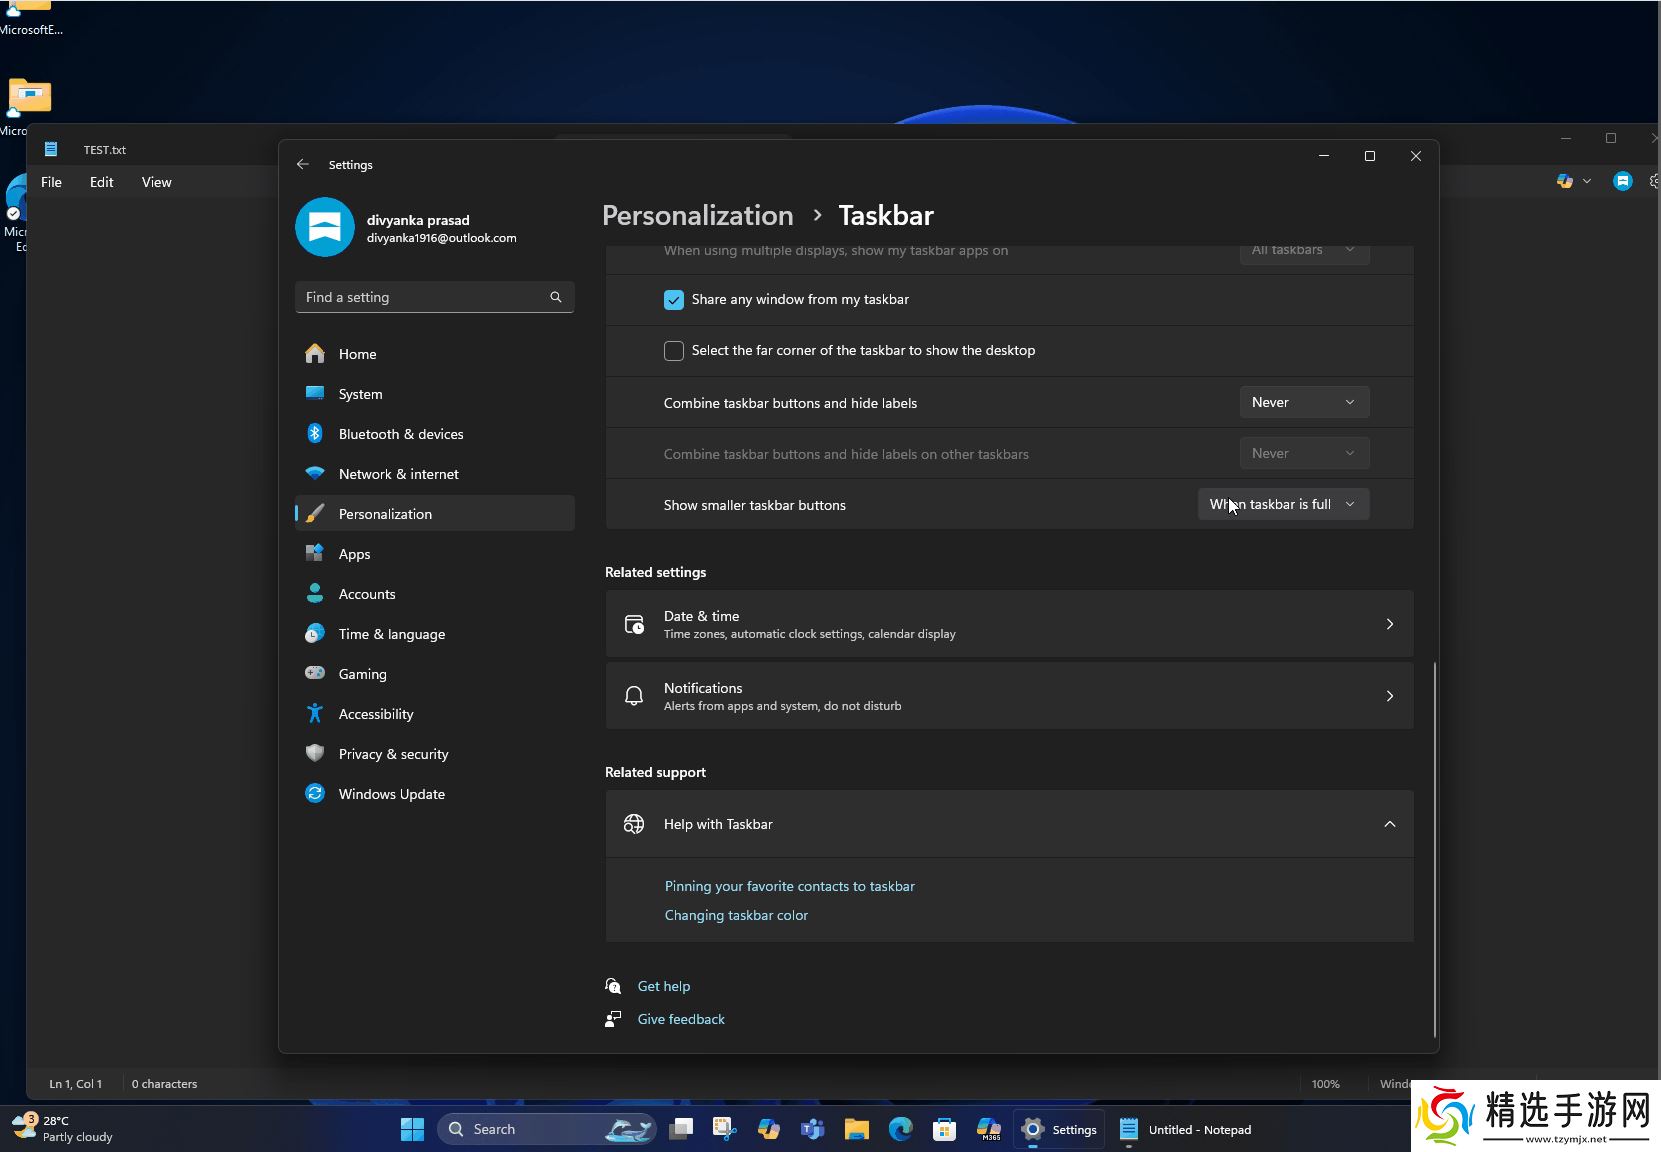Collapse the Help with Taskbar section
Screen dimensions: 1661x1152
tap(1389, 824)
